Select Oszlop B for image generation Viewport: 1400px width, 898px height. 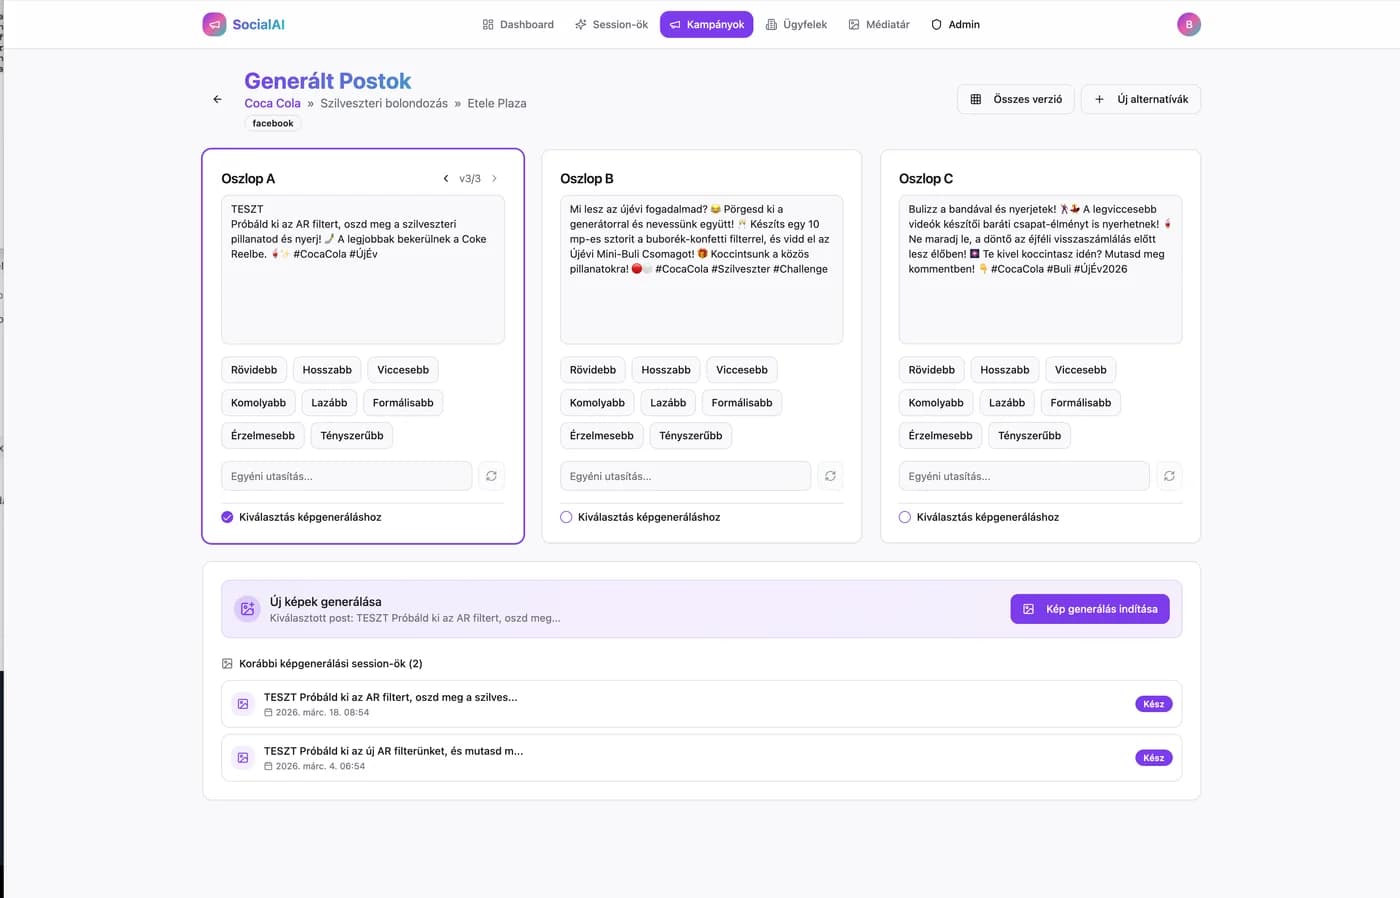click(x=566, y=517)
